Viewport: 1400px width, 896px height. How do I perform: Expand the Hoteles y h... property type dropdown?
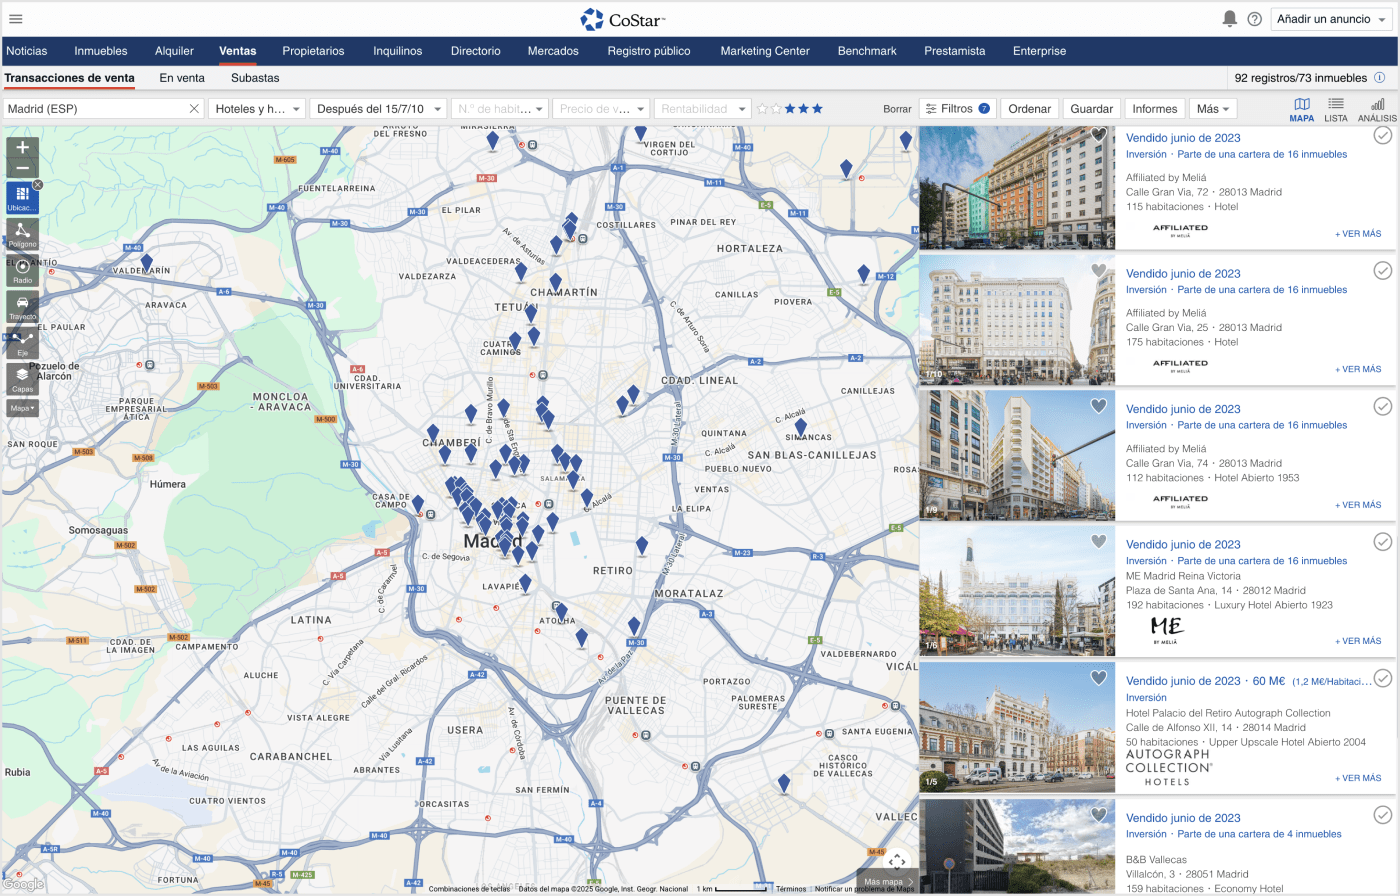click(257, 109)
